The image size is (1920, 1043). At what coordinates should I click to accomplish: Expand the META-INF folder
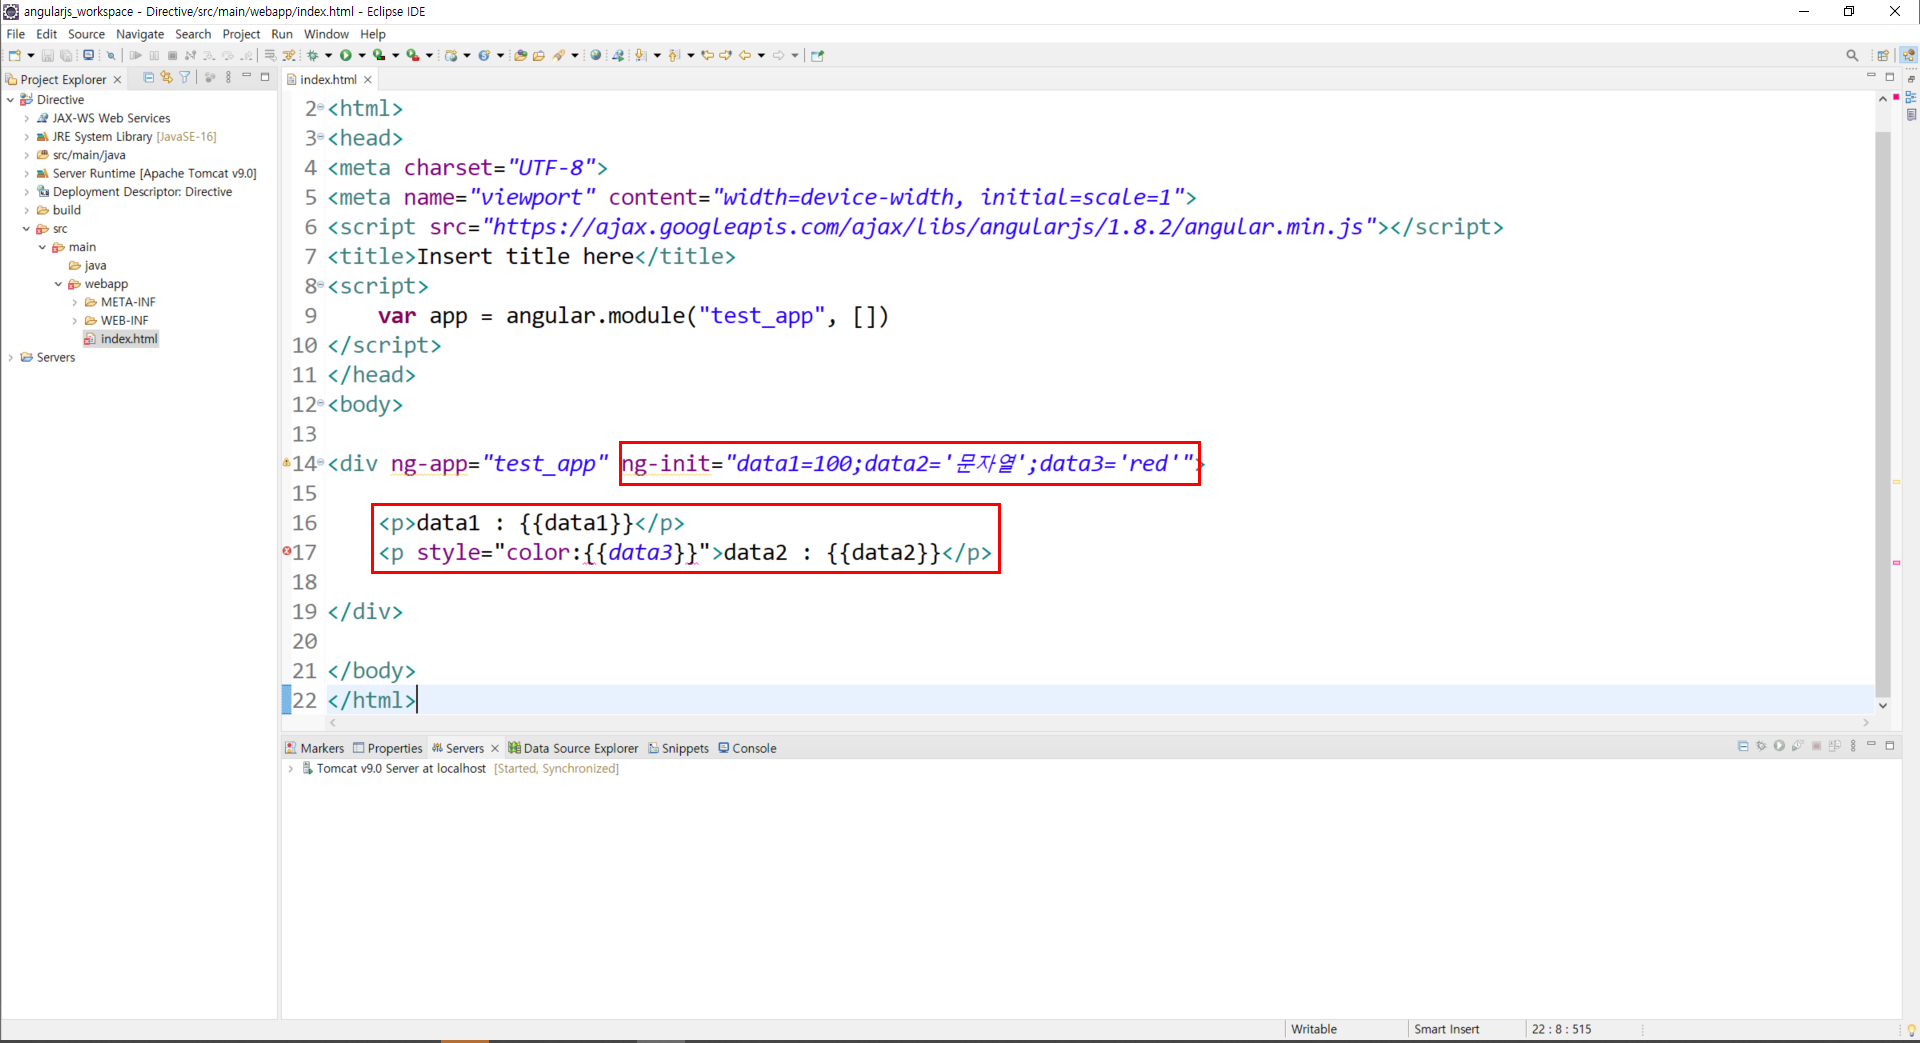click(x=75, y=302)
